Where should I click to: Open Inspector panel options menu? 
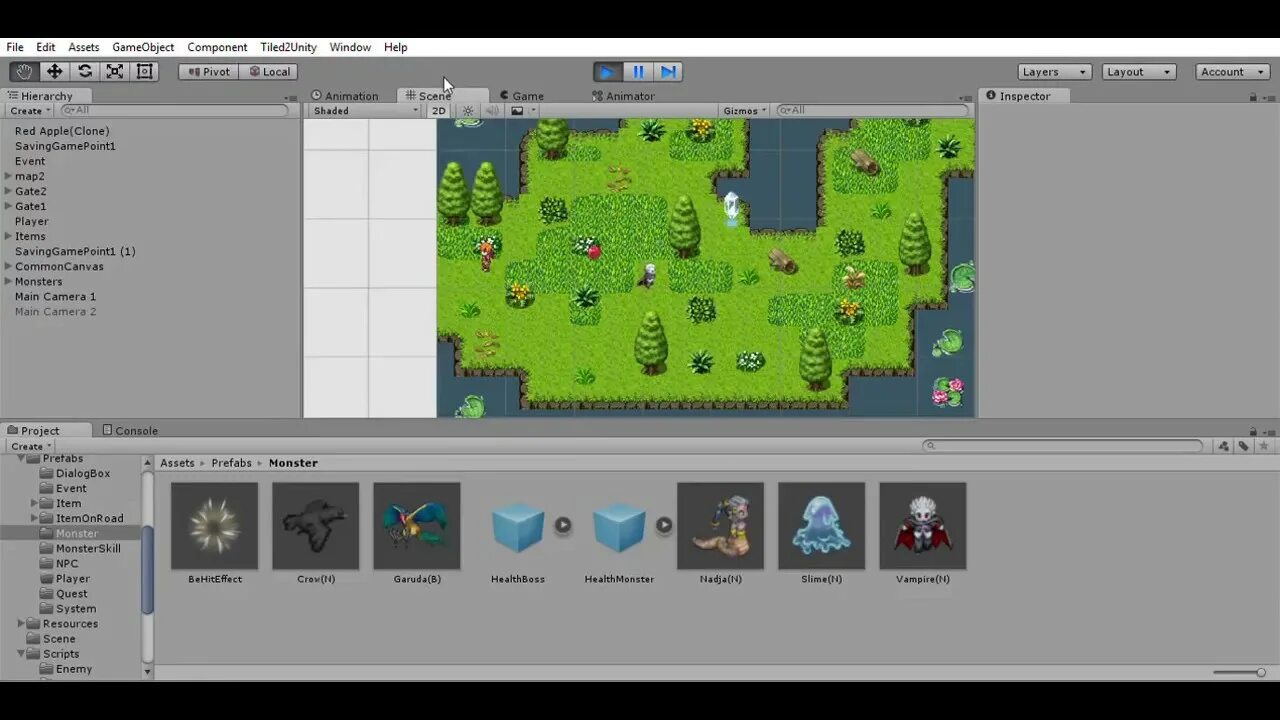tap(1269, 97)
